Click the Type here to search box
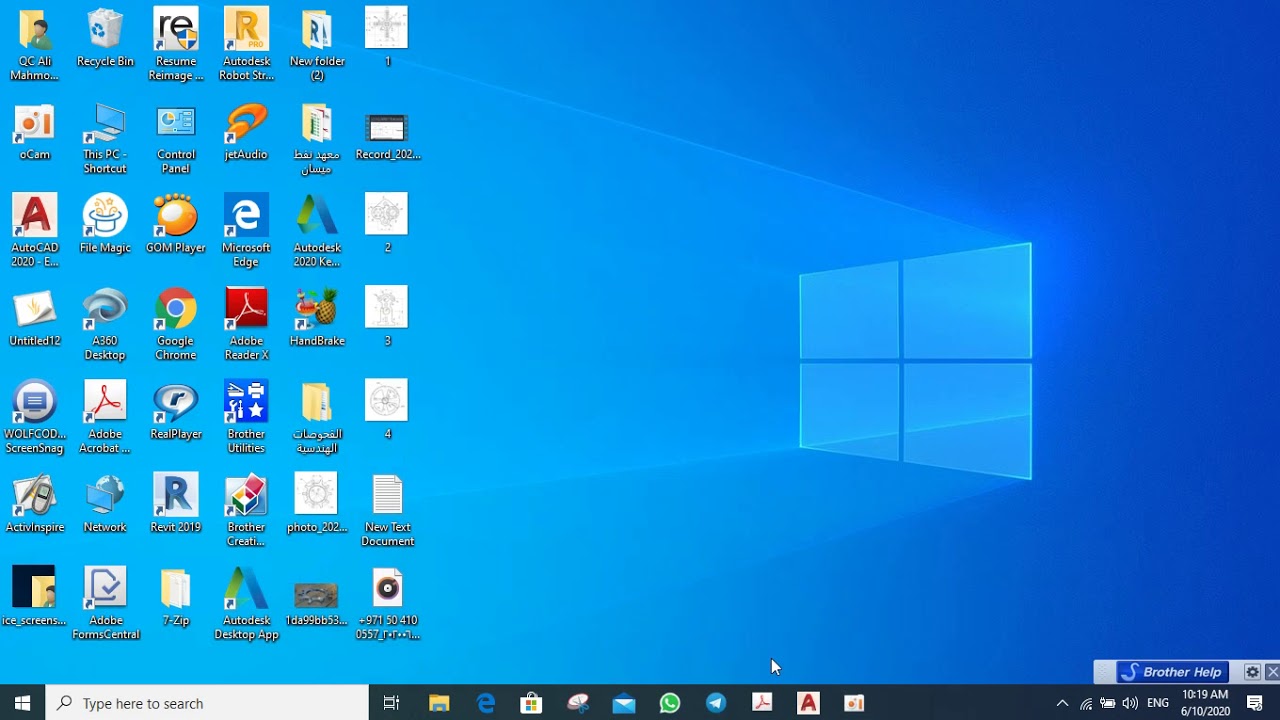 (207, 703)
